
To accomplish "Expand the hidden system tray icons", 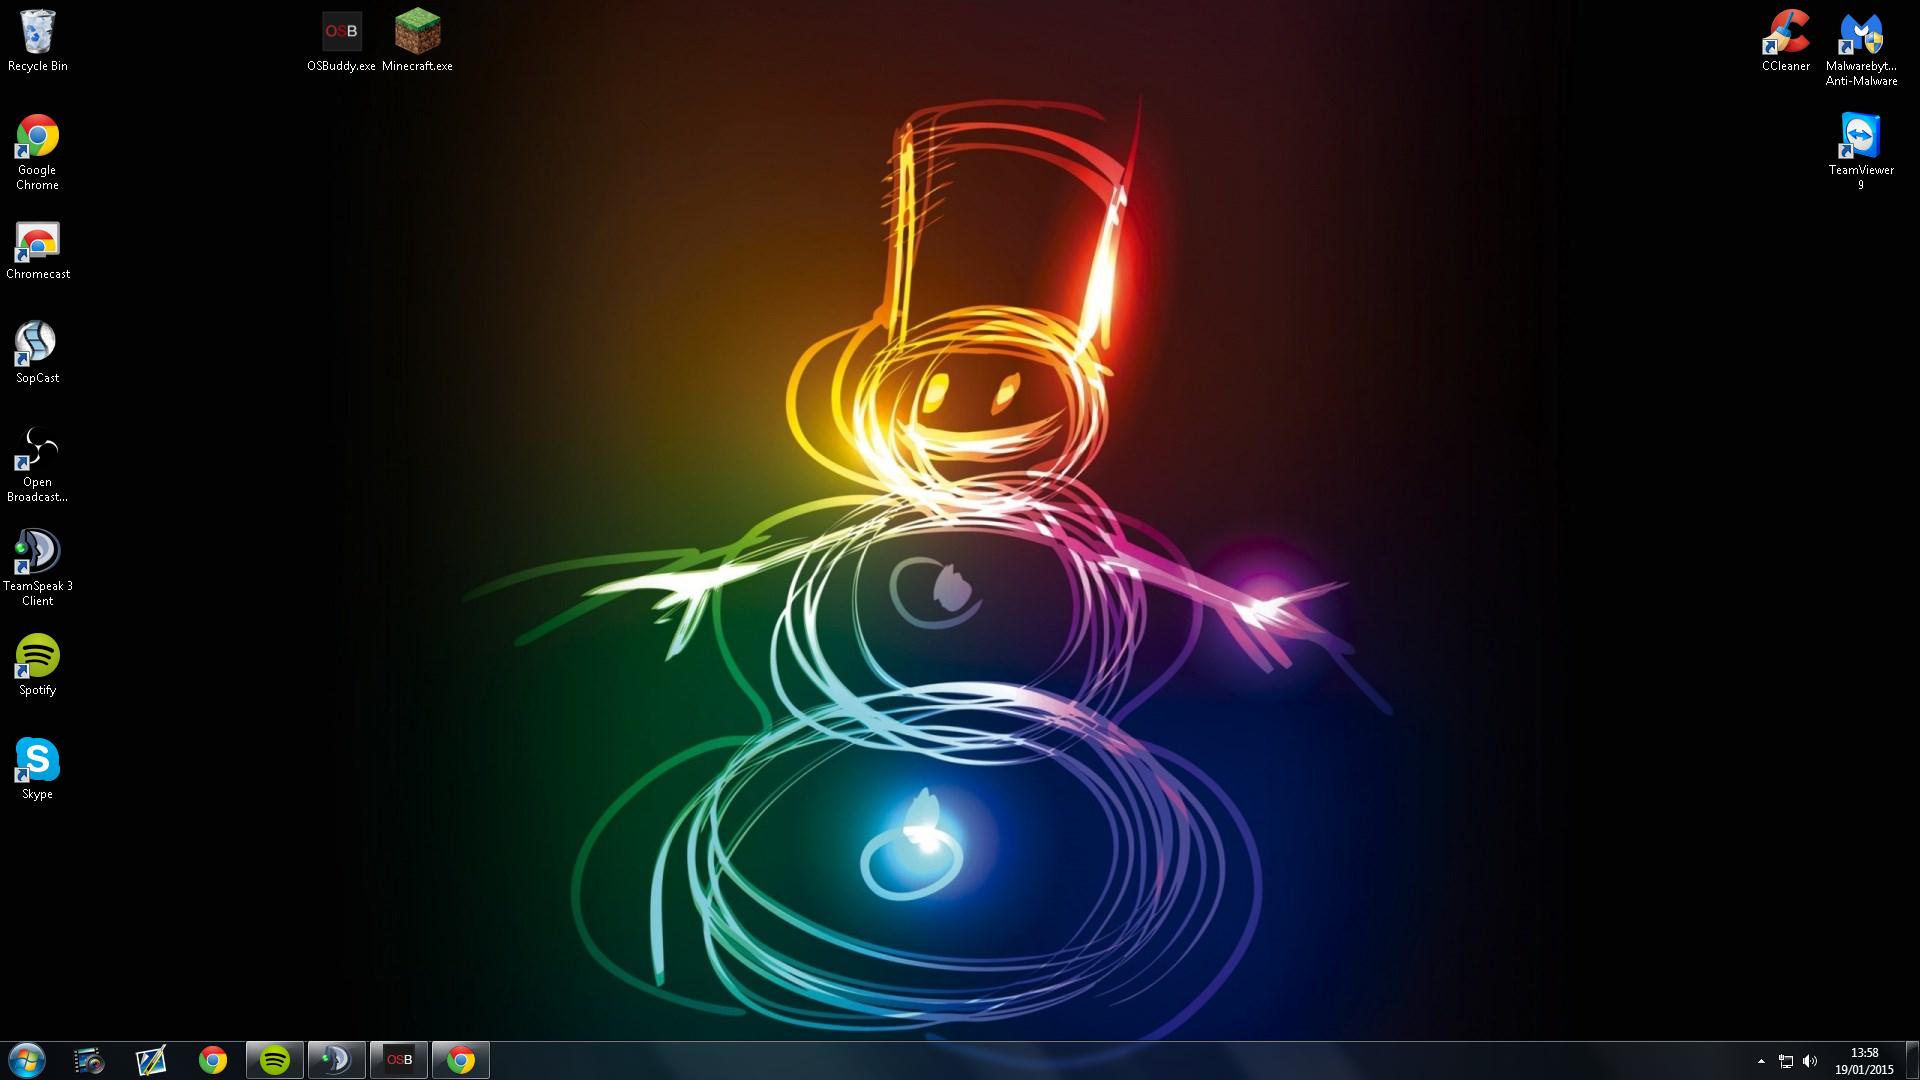I will tap(1761, 1061).
